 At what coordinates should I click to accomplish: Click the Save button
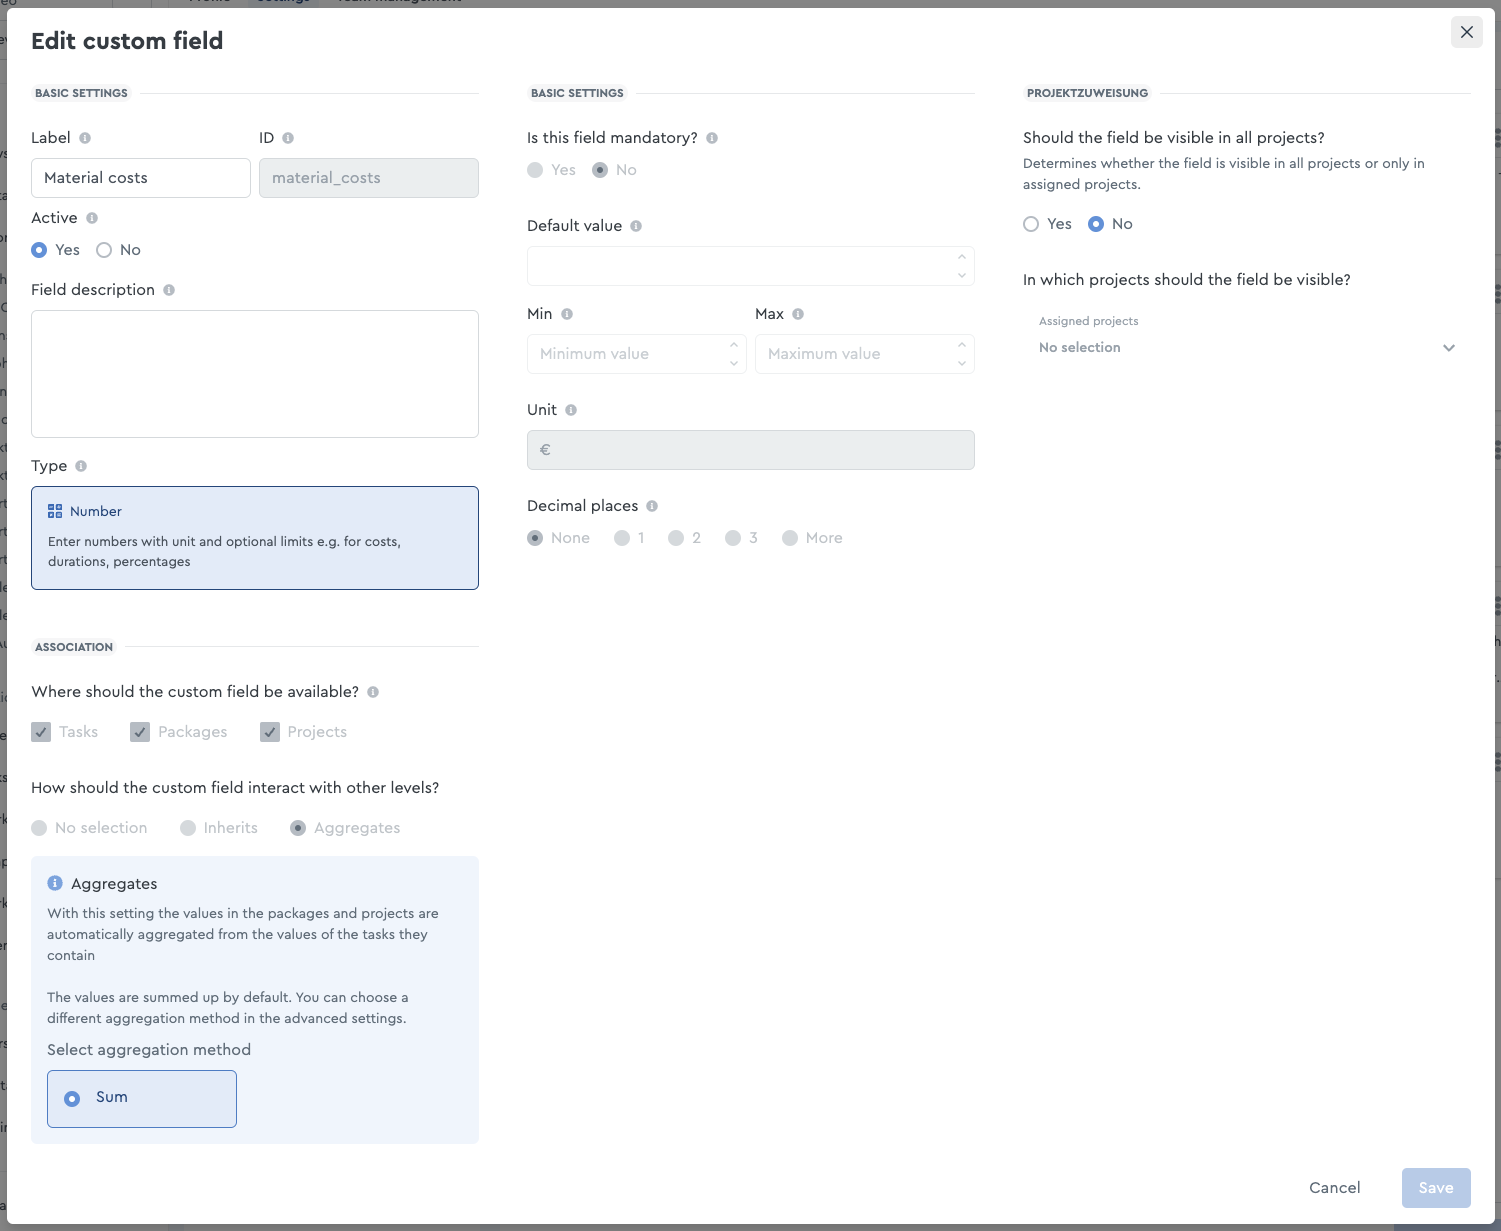pyautogui.click(x=1436, y=1188)
